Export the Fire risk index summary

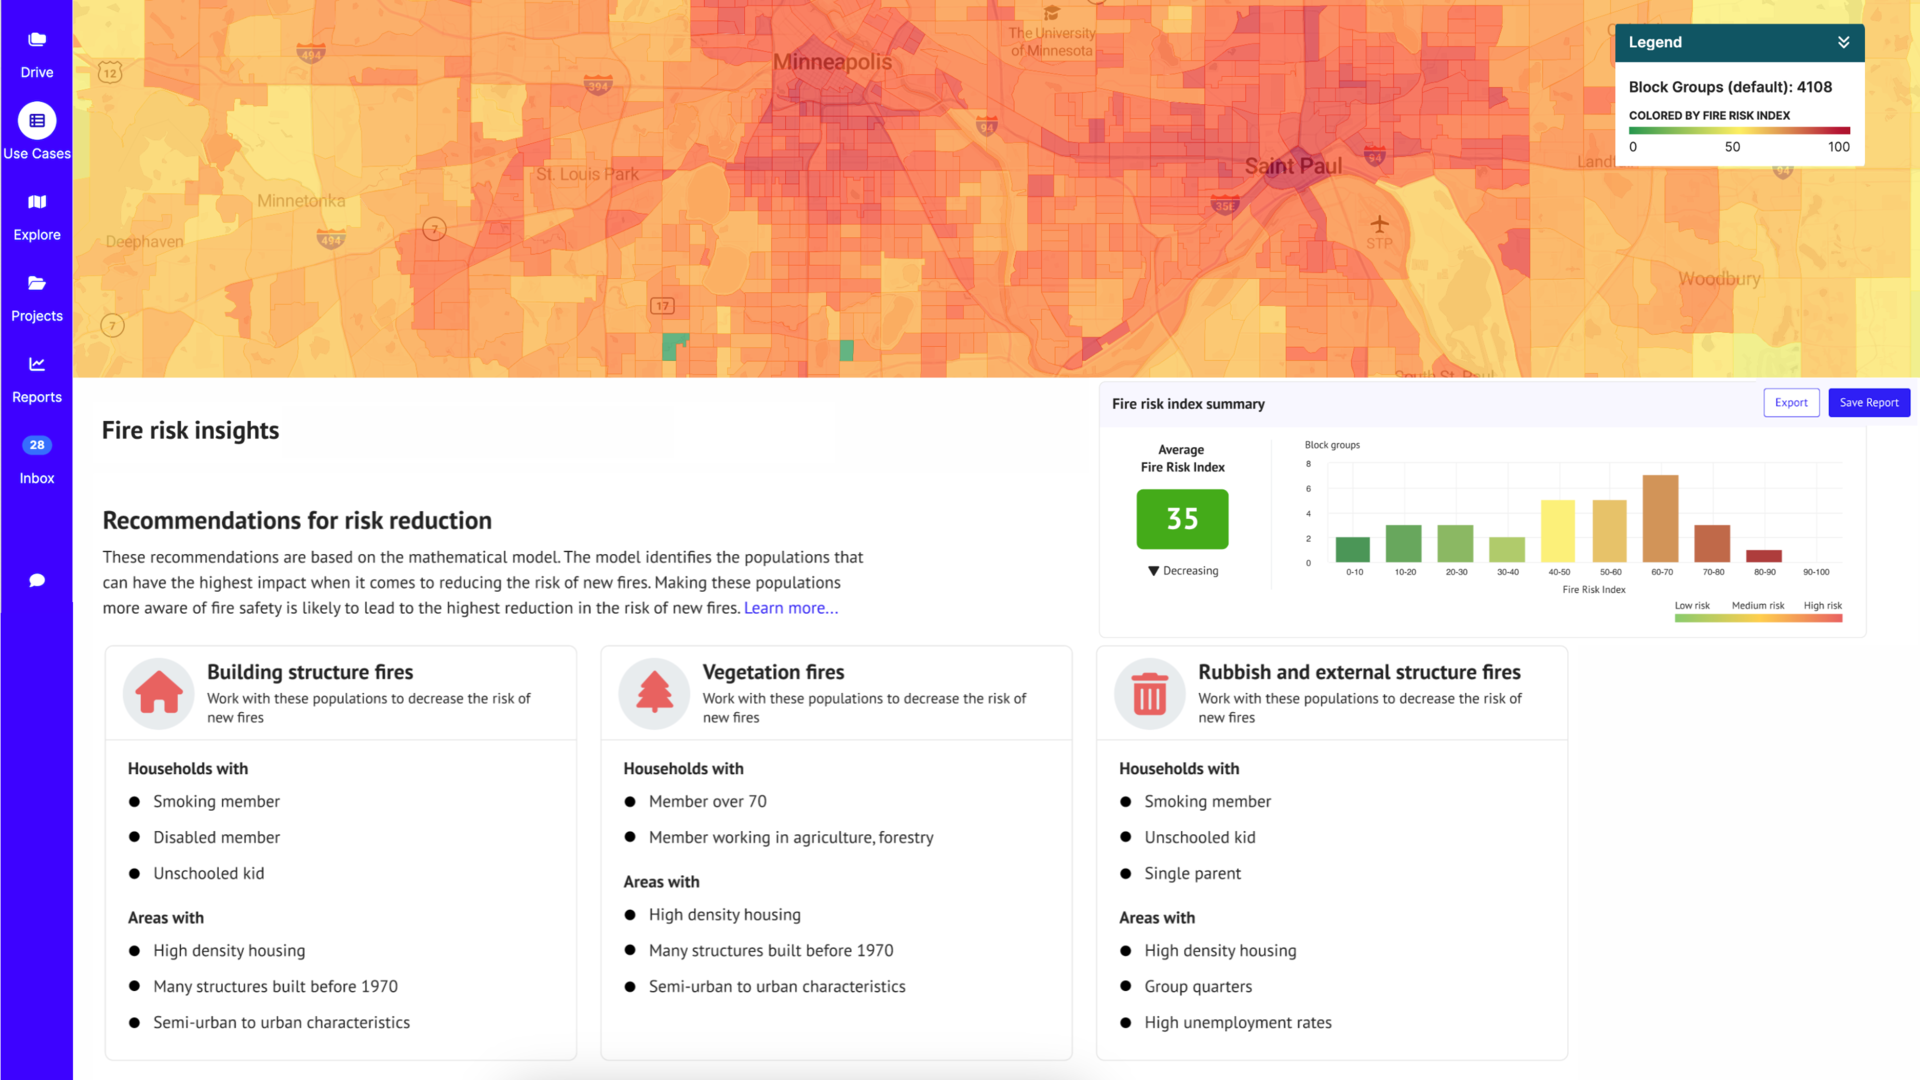(1791, 402)
